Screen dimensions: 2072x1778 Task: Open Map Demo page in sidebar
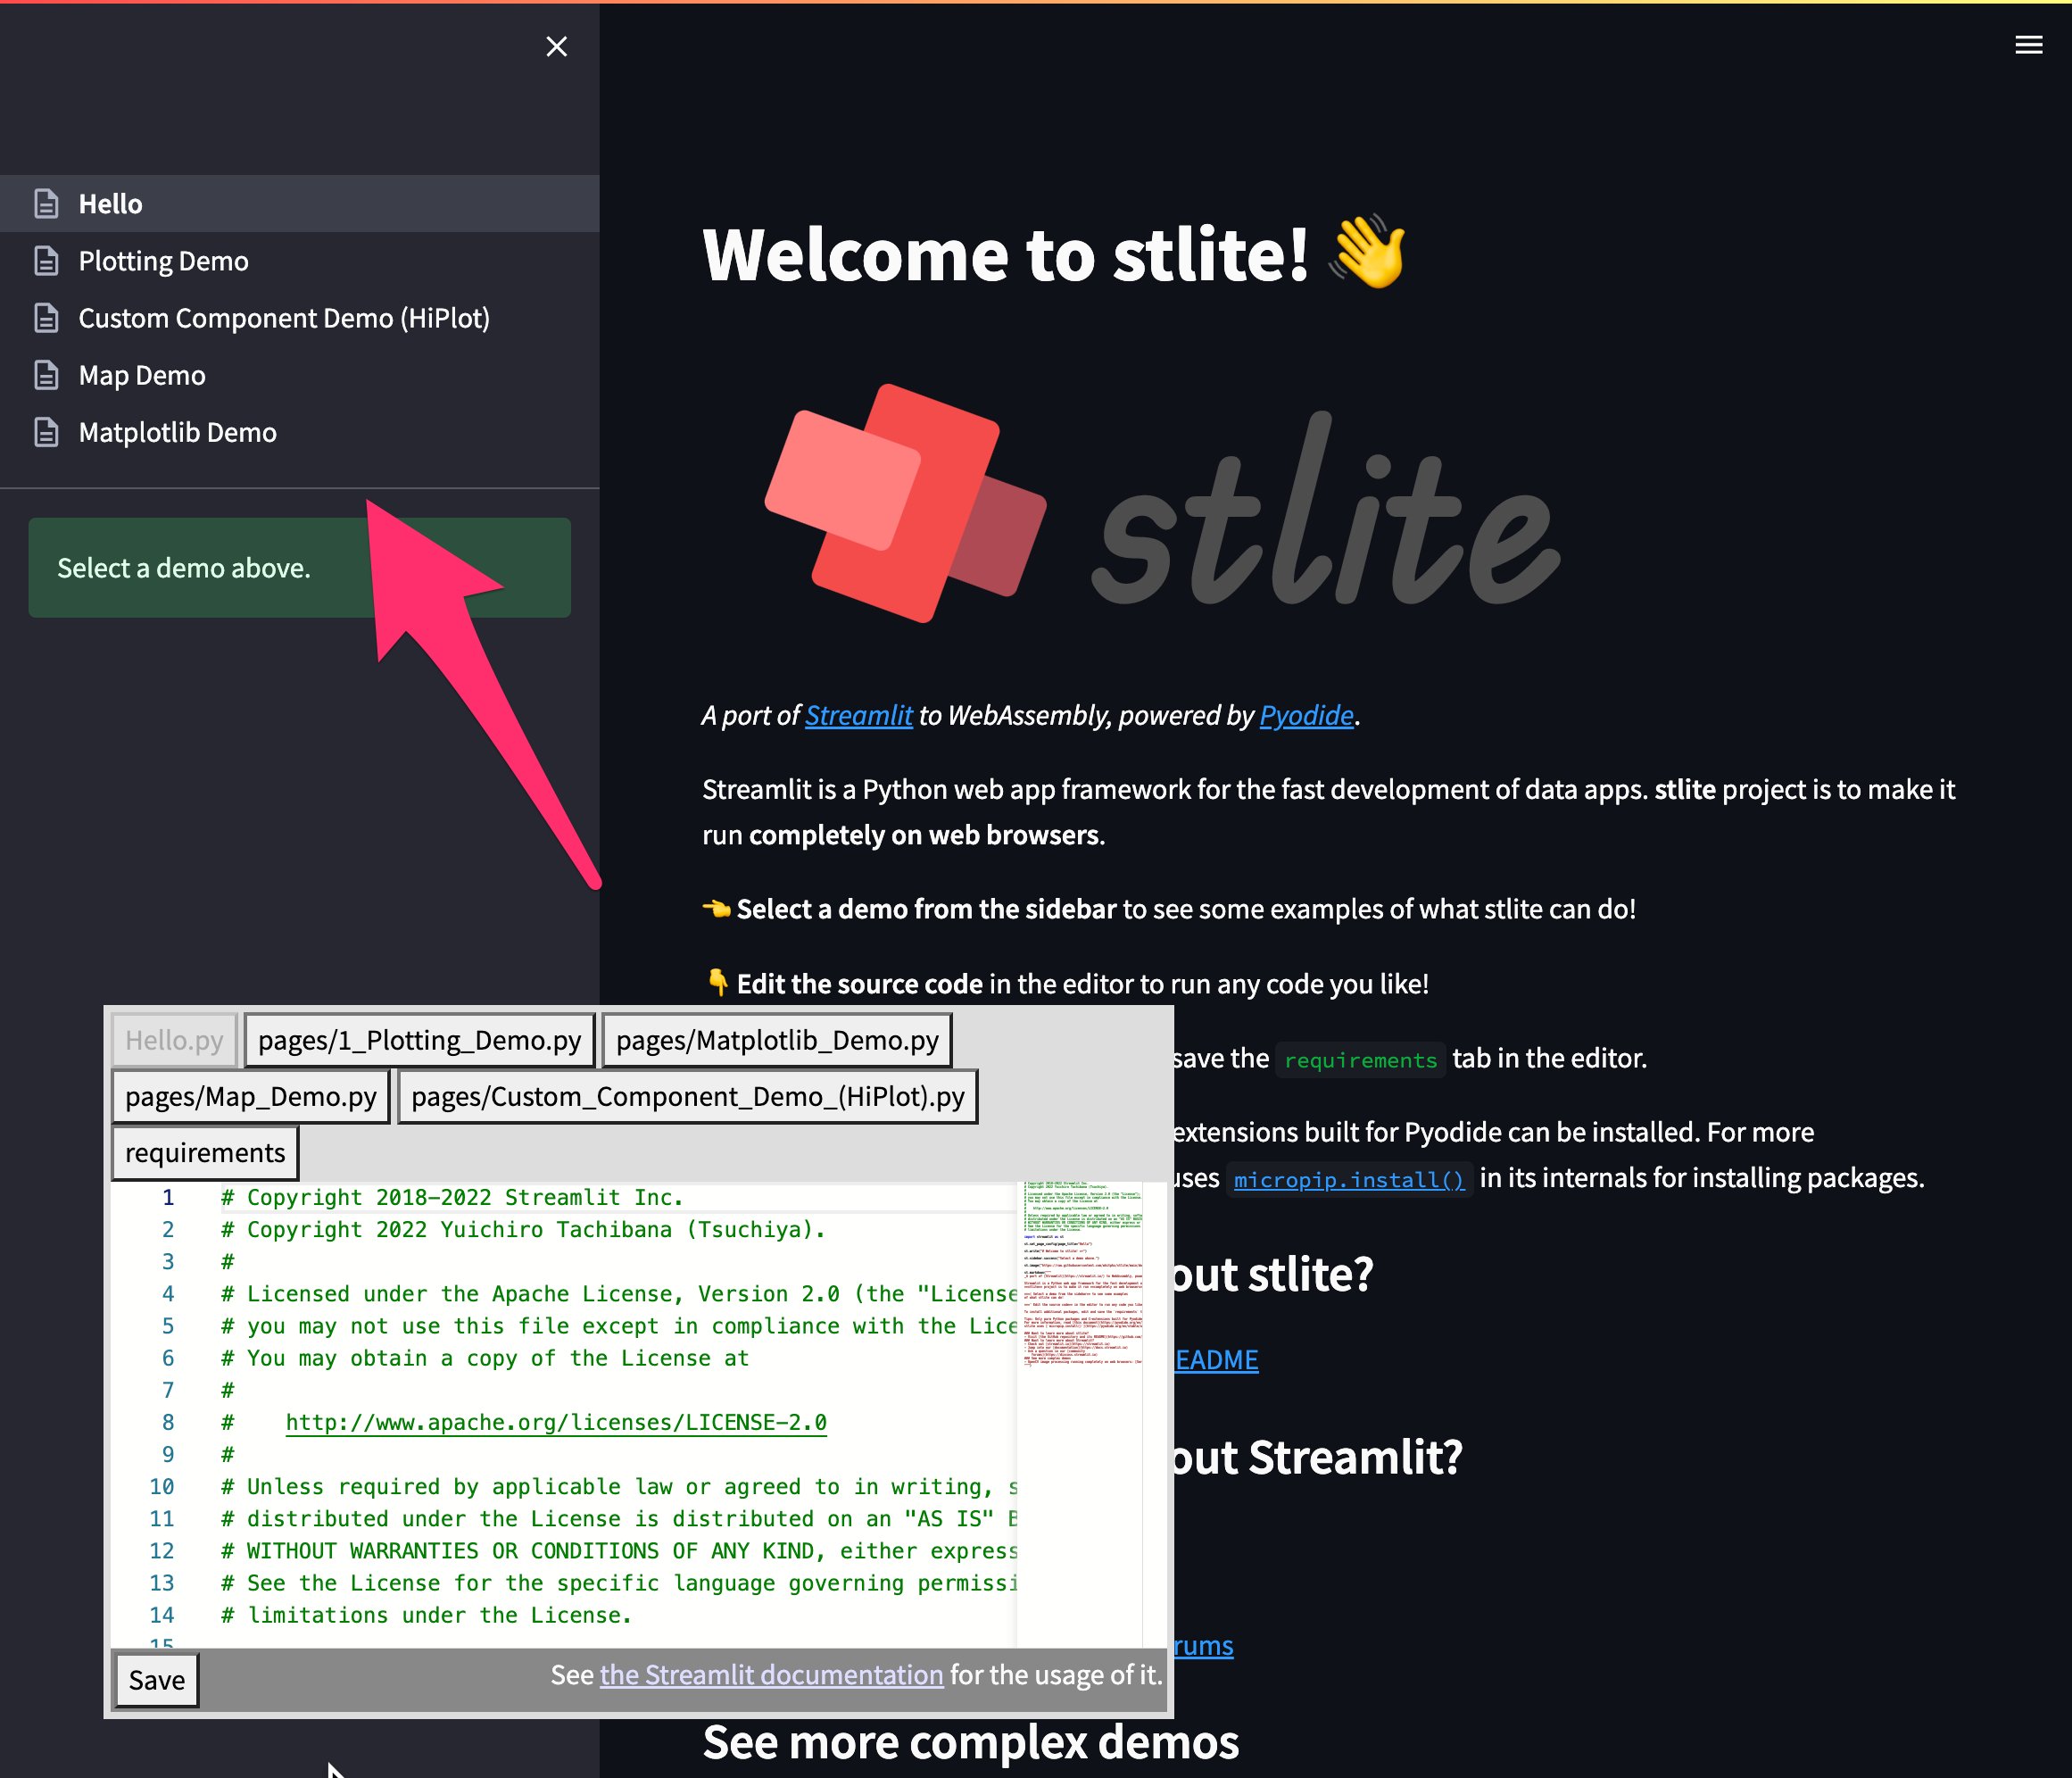[142, 375]
